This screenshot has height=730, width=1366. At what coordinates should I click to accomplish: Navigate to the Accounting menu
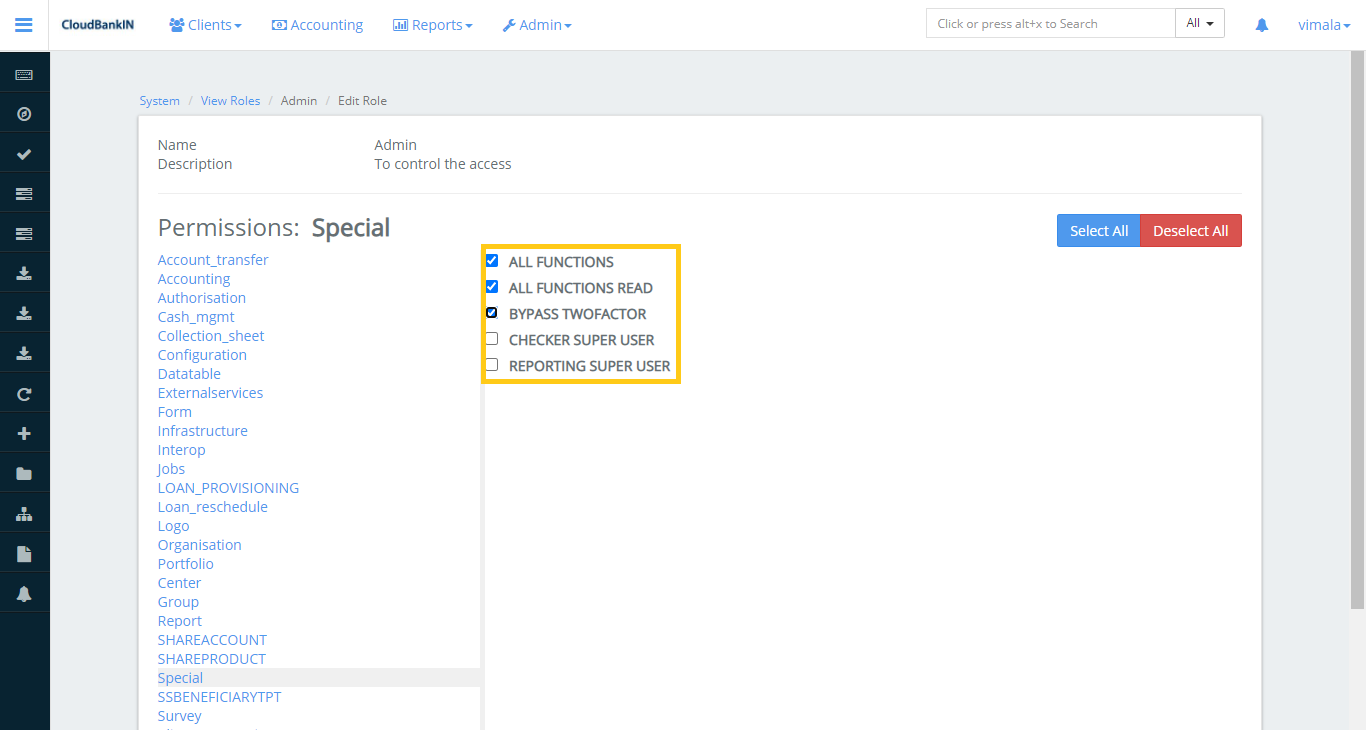pyautogui.click(x=317, y=24)
